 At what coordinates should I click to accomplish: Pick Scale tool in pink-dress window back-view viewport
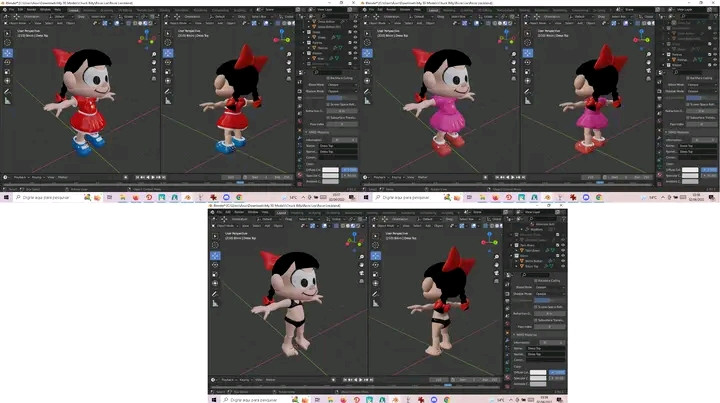pyautogui.click(x=528, y=72)
